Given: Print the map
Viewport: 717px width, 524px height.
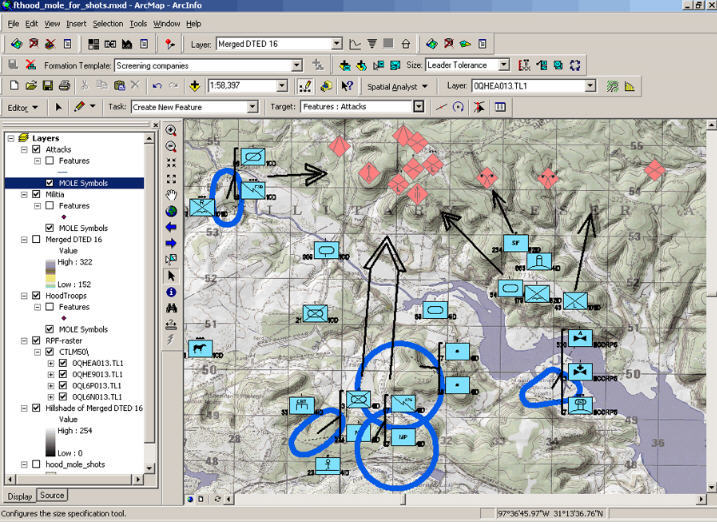Looking at the screenshot, I should (64, 86).
